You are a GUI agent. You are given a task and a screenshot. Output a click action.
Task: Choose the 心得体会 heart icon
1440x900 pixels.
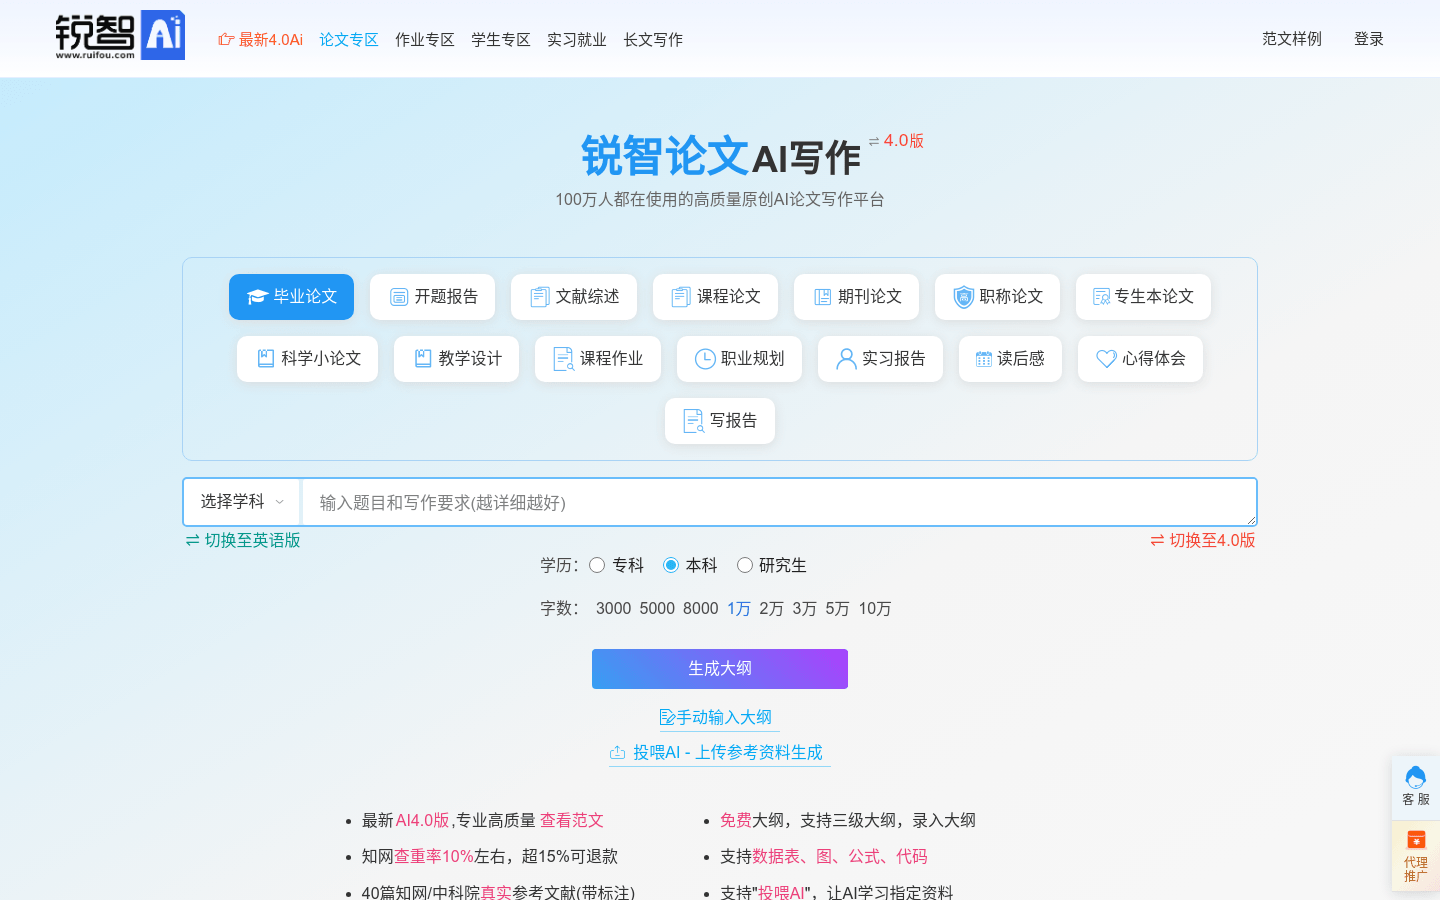(1106, 359)
